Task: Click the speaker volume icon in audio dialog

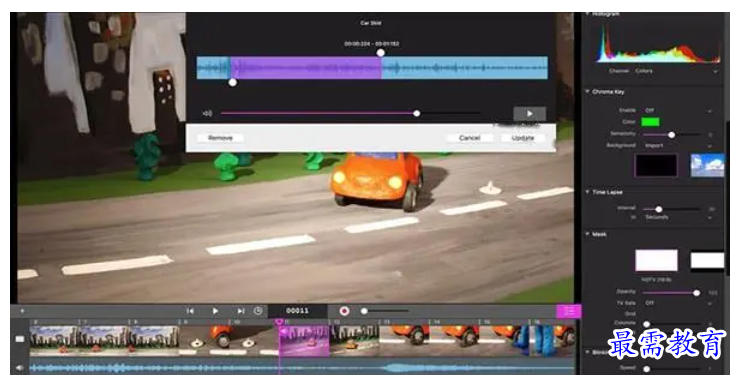Action: click(x=207, y=113)
